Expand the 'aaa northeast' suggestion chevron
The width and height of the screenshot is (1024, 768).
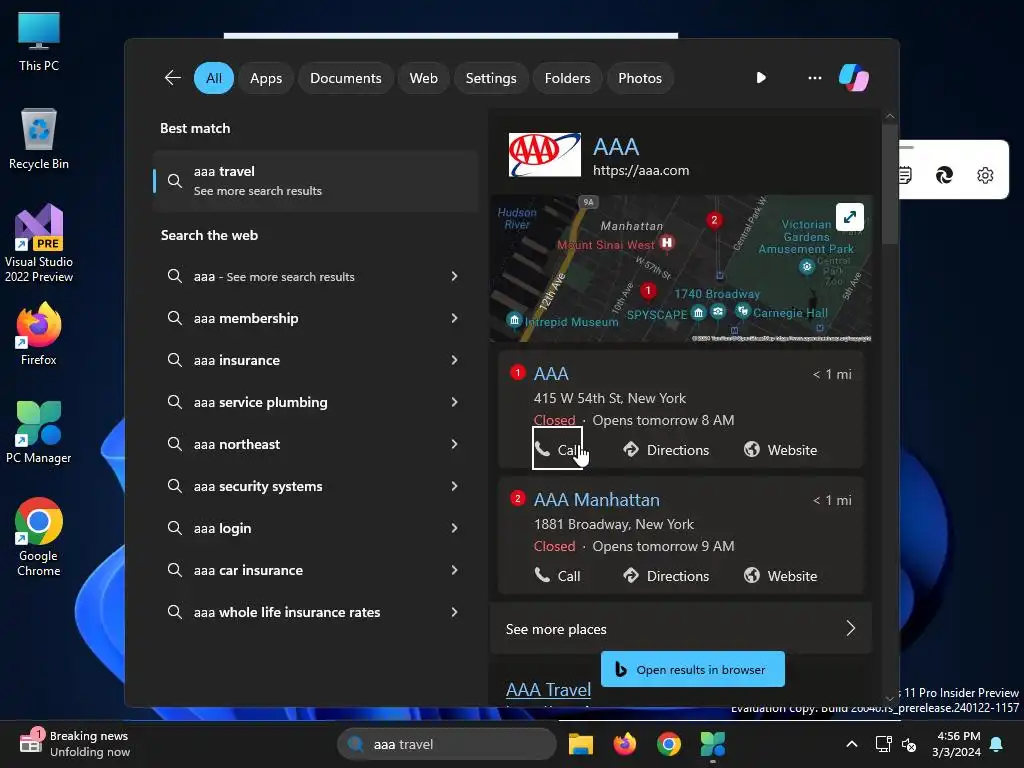455,444
